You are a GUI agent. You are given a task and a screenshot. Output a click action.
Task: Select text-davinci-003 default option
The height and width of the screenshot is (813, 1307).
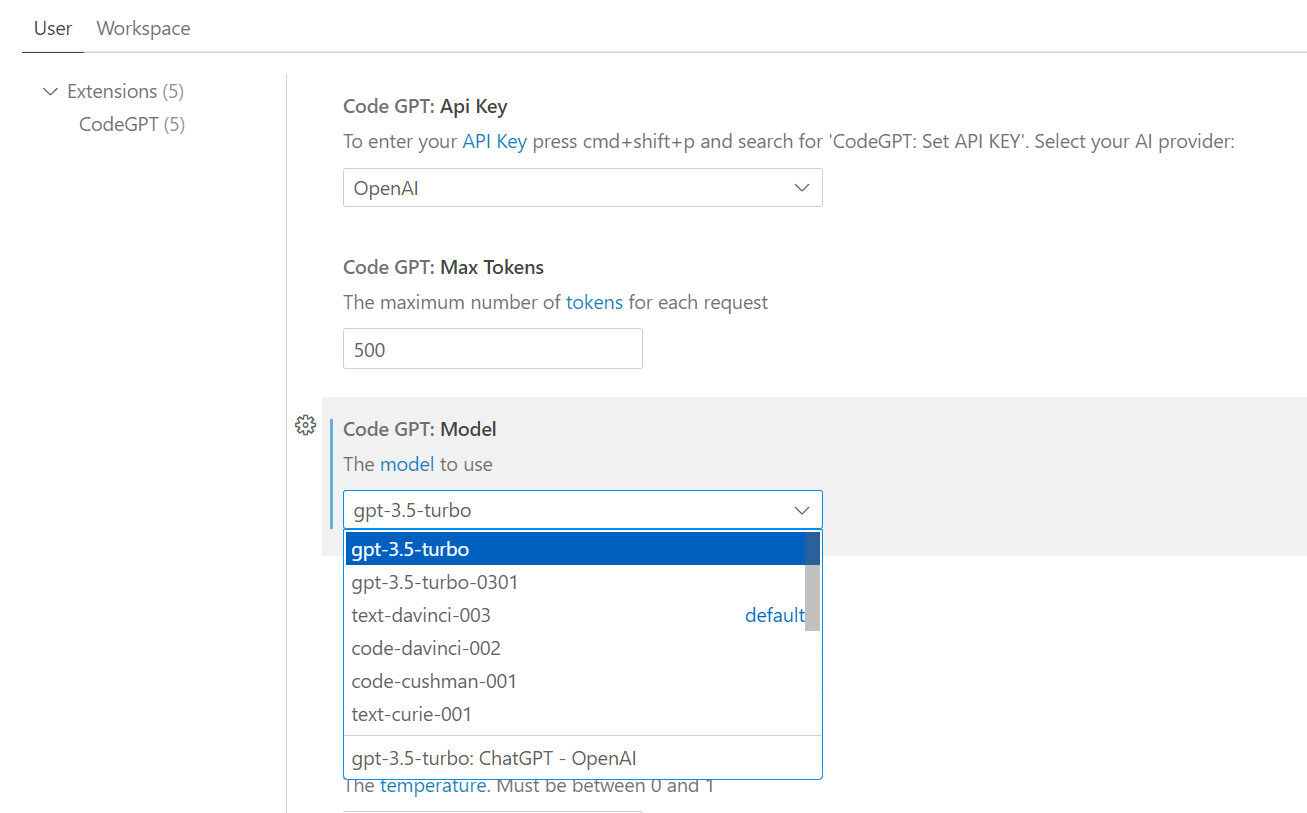pos(576,615)
